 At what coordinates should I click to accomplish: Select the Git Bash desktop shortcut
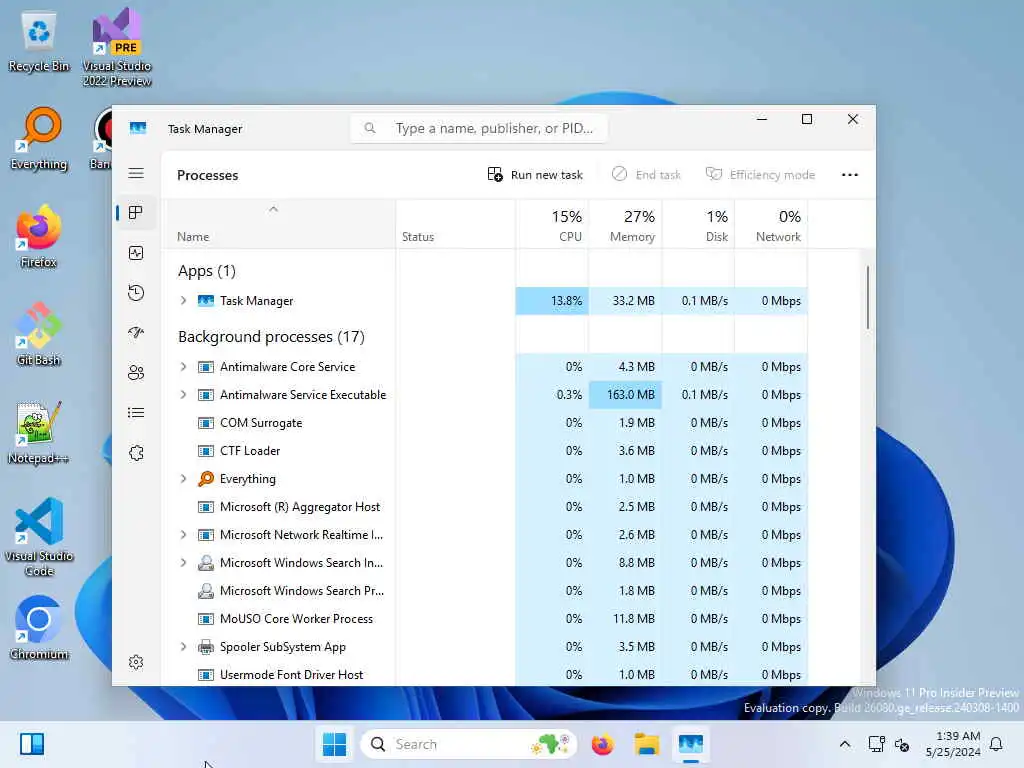coord(39,334)
